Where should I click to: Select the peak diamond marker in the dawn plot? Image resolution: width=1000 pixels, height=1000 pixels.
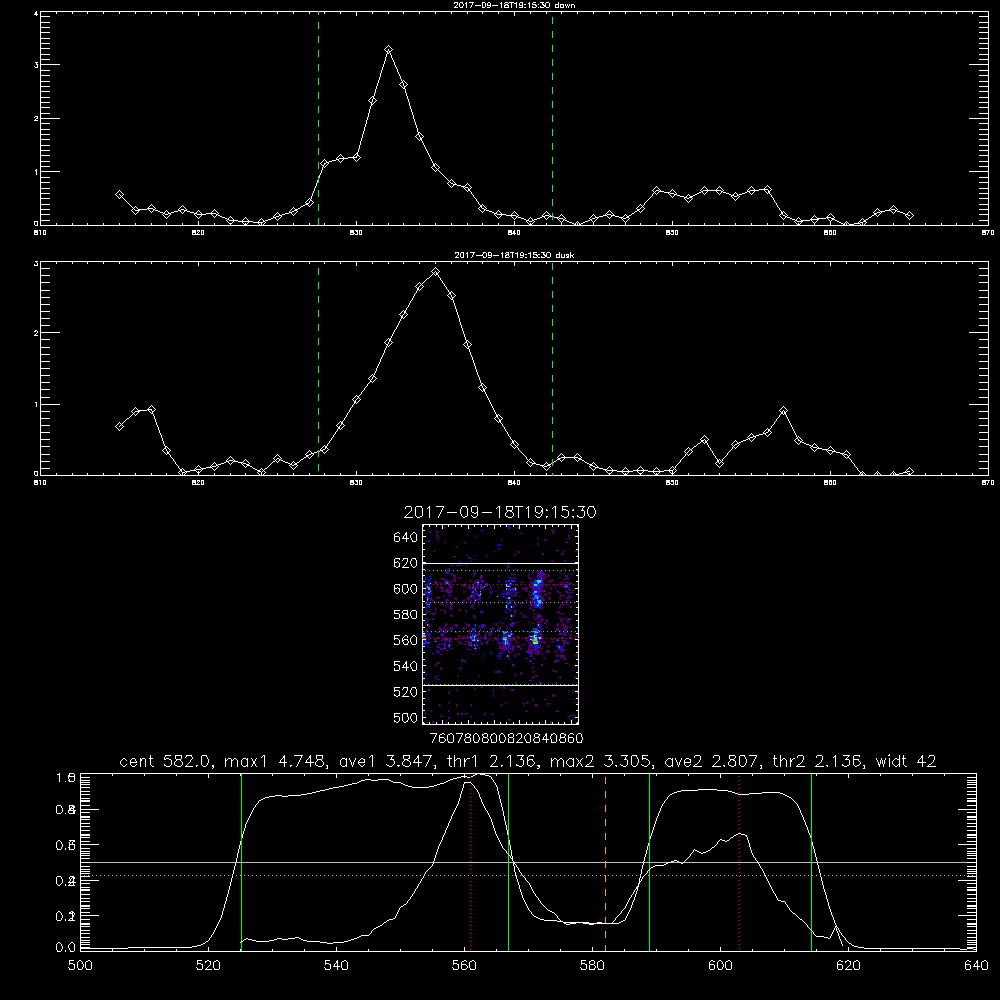click(388, 50)
